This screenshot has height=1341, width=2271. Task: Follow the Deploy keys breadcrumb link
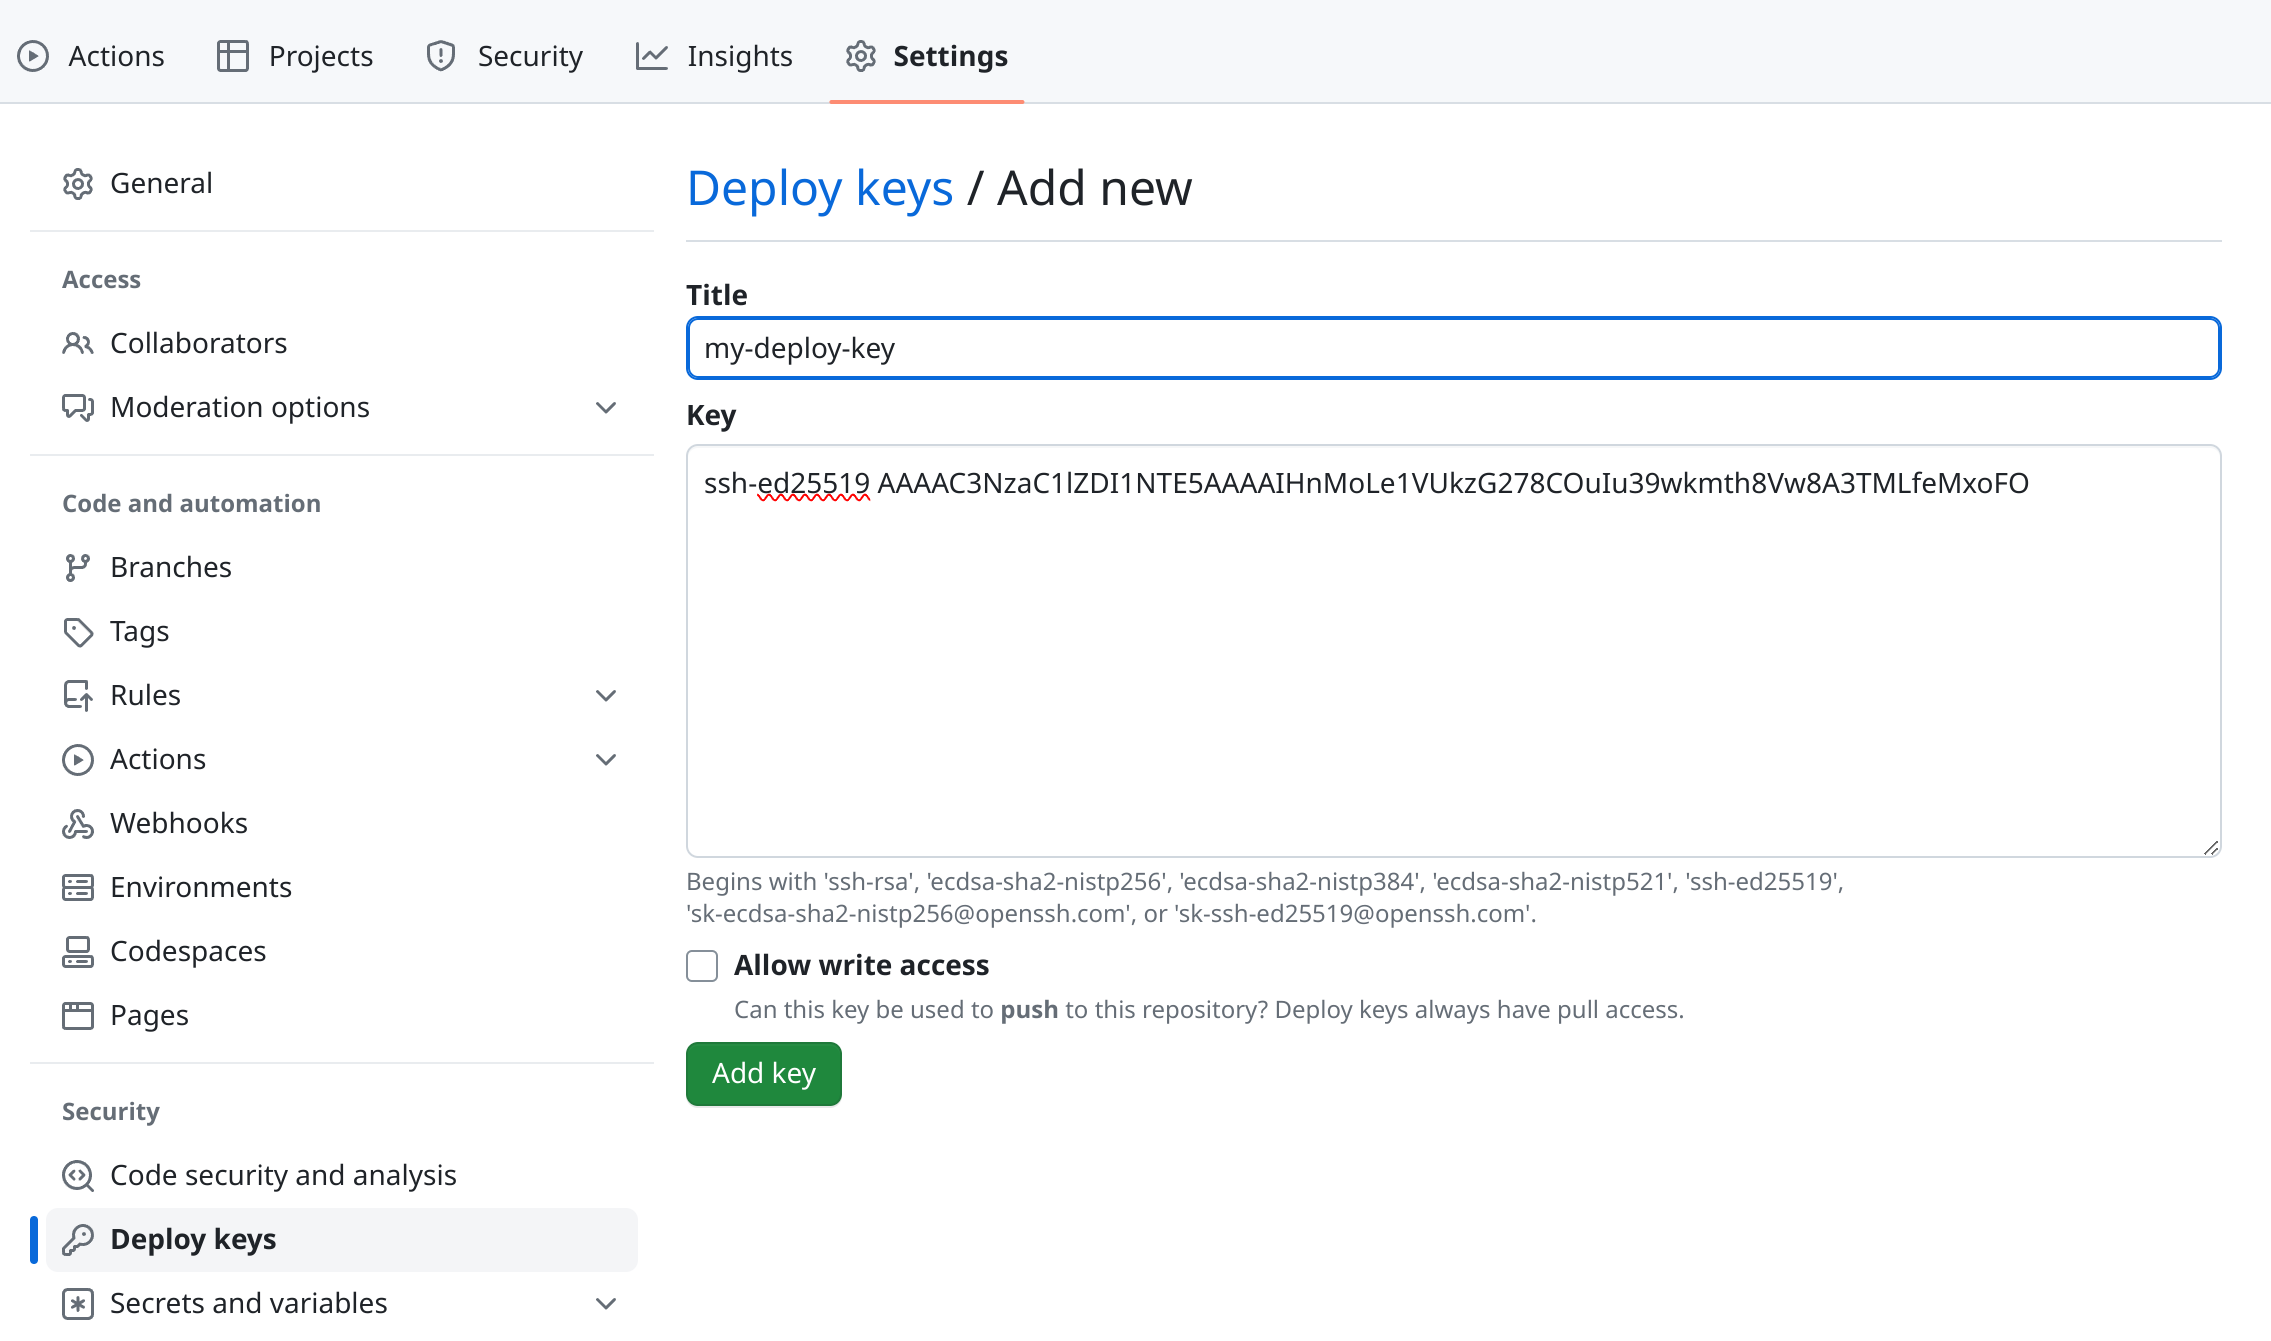(820, 189)
